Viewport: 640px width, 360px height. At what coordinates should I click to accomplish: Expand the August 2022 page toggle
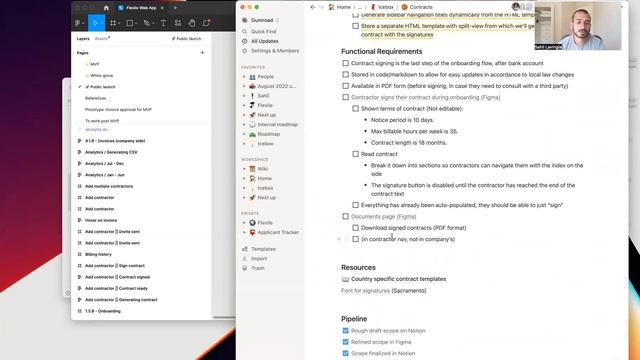pyautogui.click(x=244, y=87)
